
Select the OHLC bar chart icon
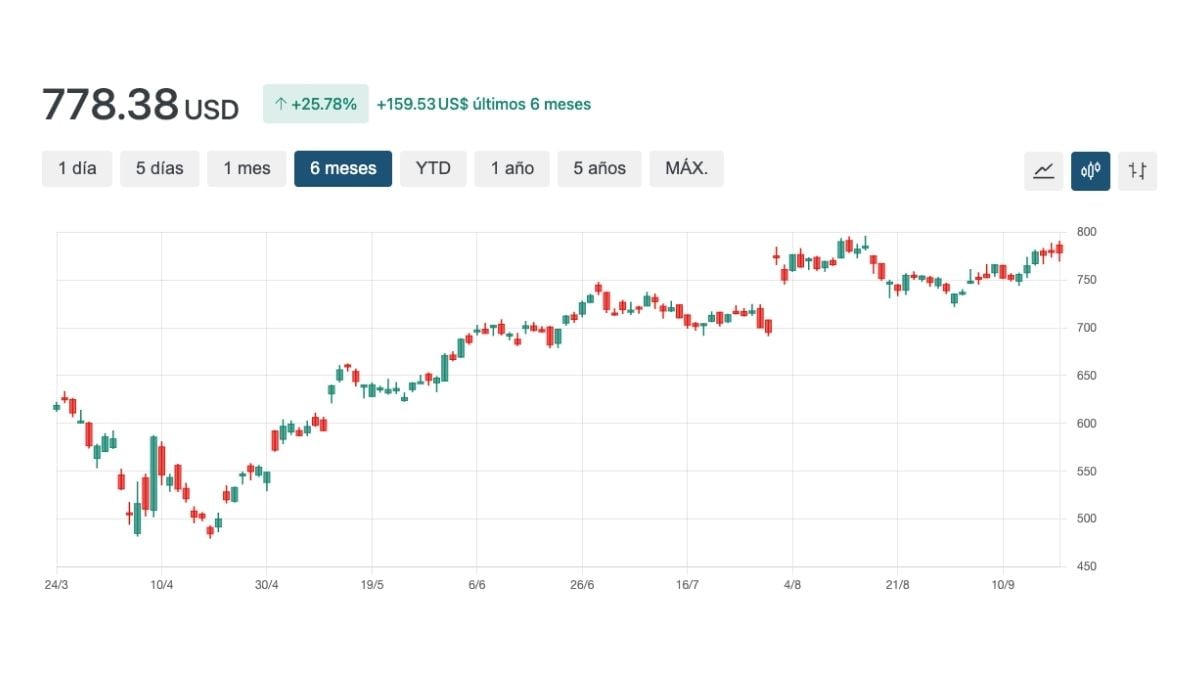pos(1137,170)
